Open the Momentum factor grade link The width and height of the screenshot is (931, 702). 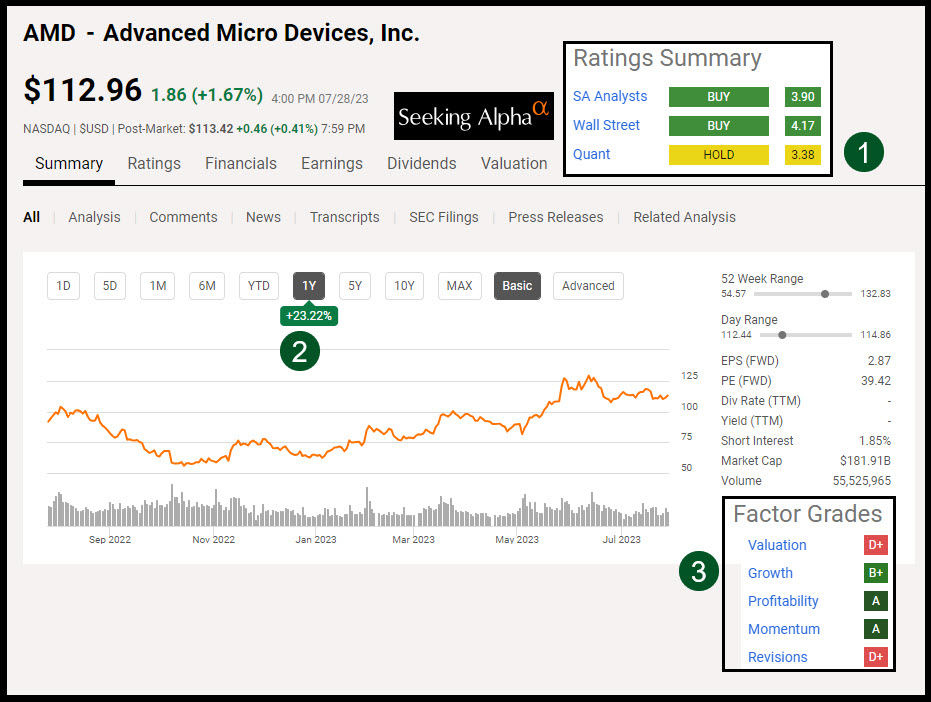[783, 629]
